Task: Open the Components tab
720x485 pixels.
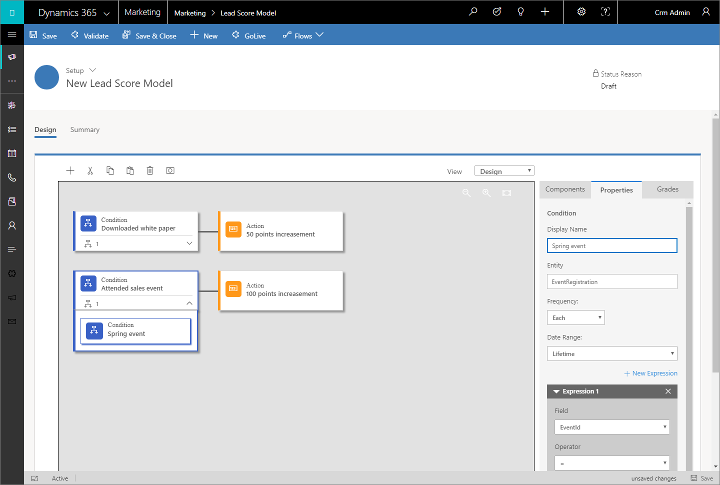Action: click(x=565, y=189)
